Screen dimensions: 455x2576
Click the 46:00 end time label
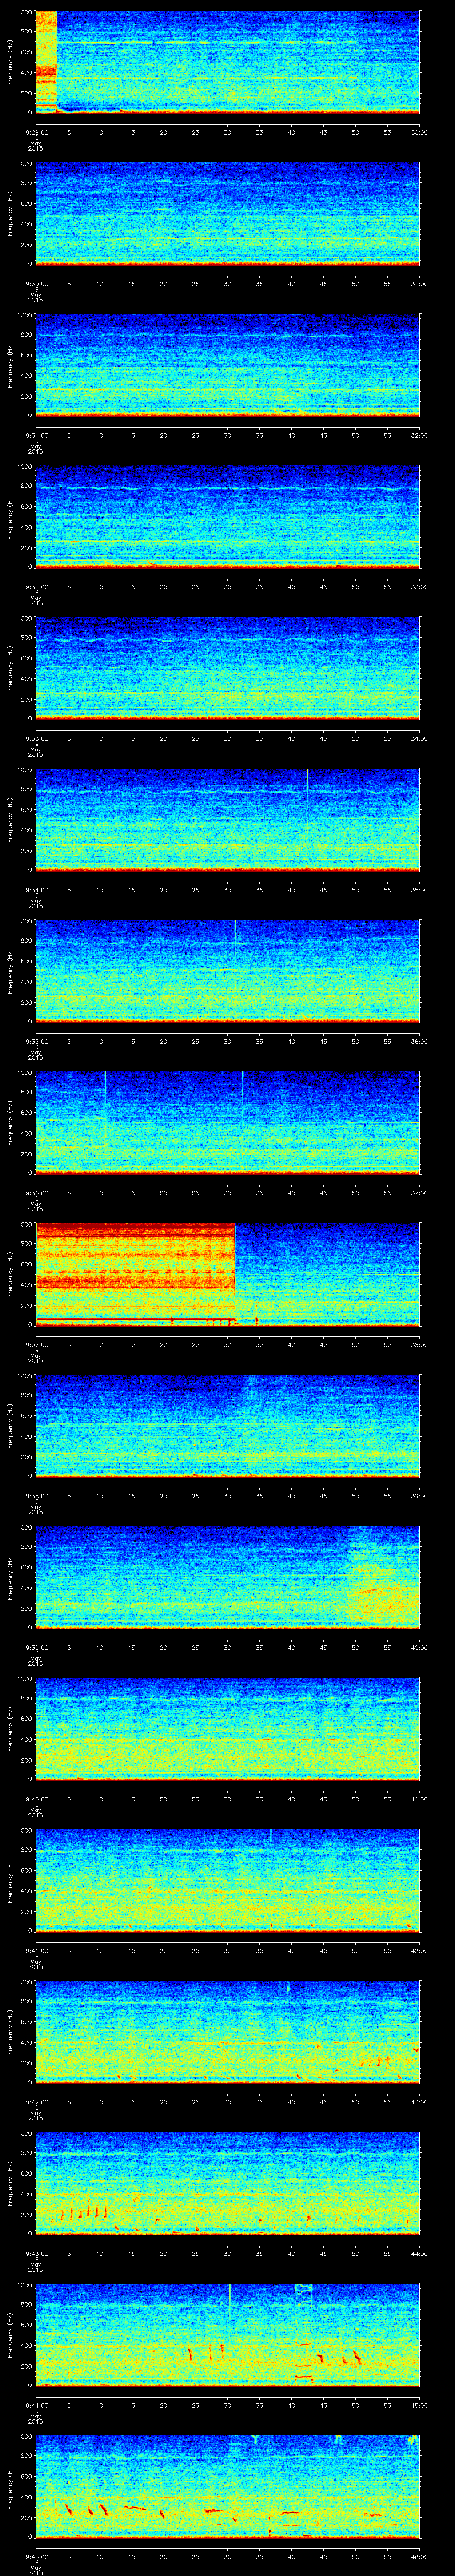tap(419, 2556)
